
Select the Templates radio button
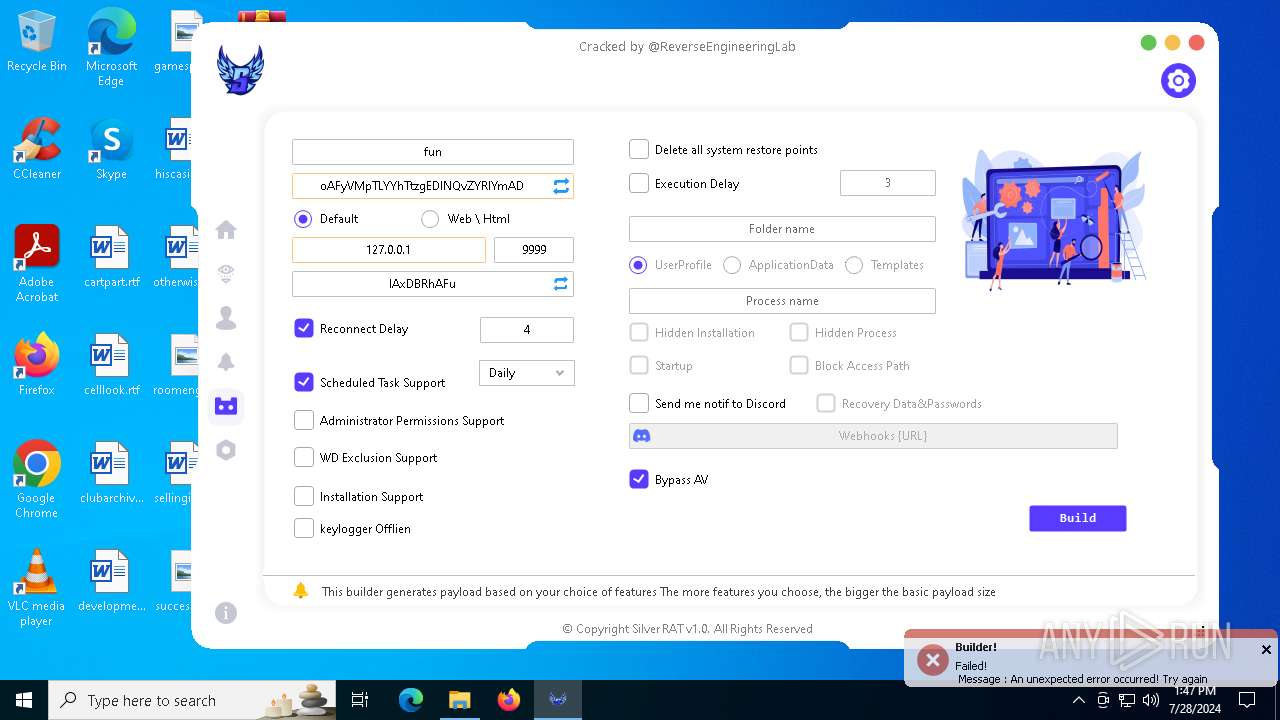[854, 265]
